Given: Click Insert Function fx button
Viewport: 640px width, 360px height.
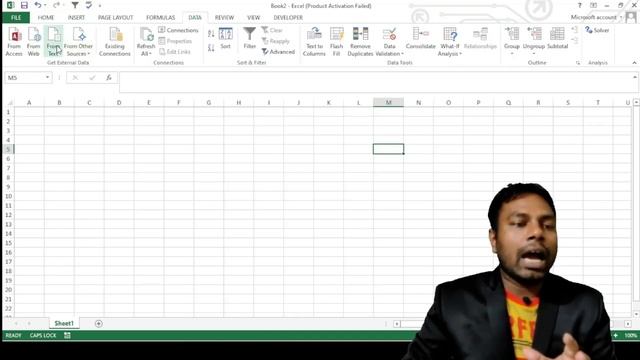Looking at the screenshot, I should click(x=109, y=78).
